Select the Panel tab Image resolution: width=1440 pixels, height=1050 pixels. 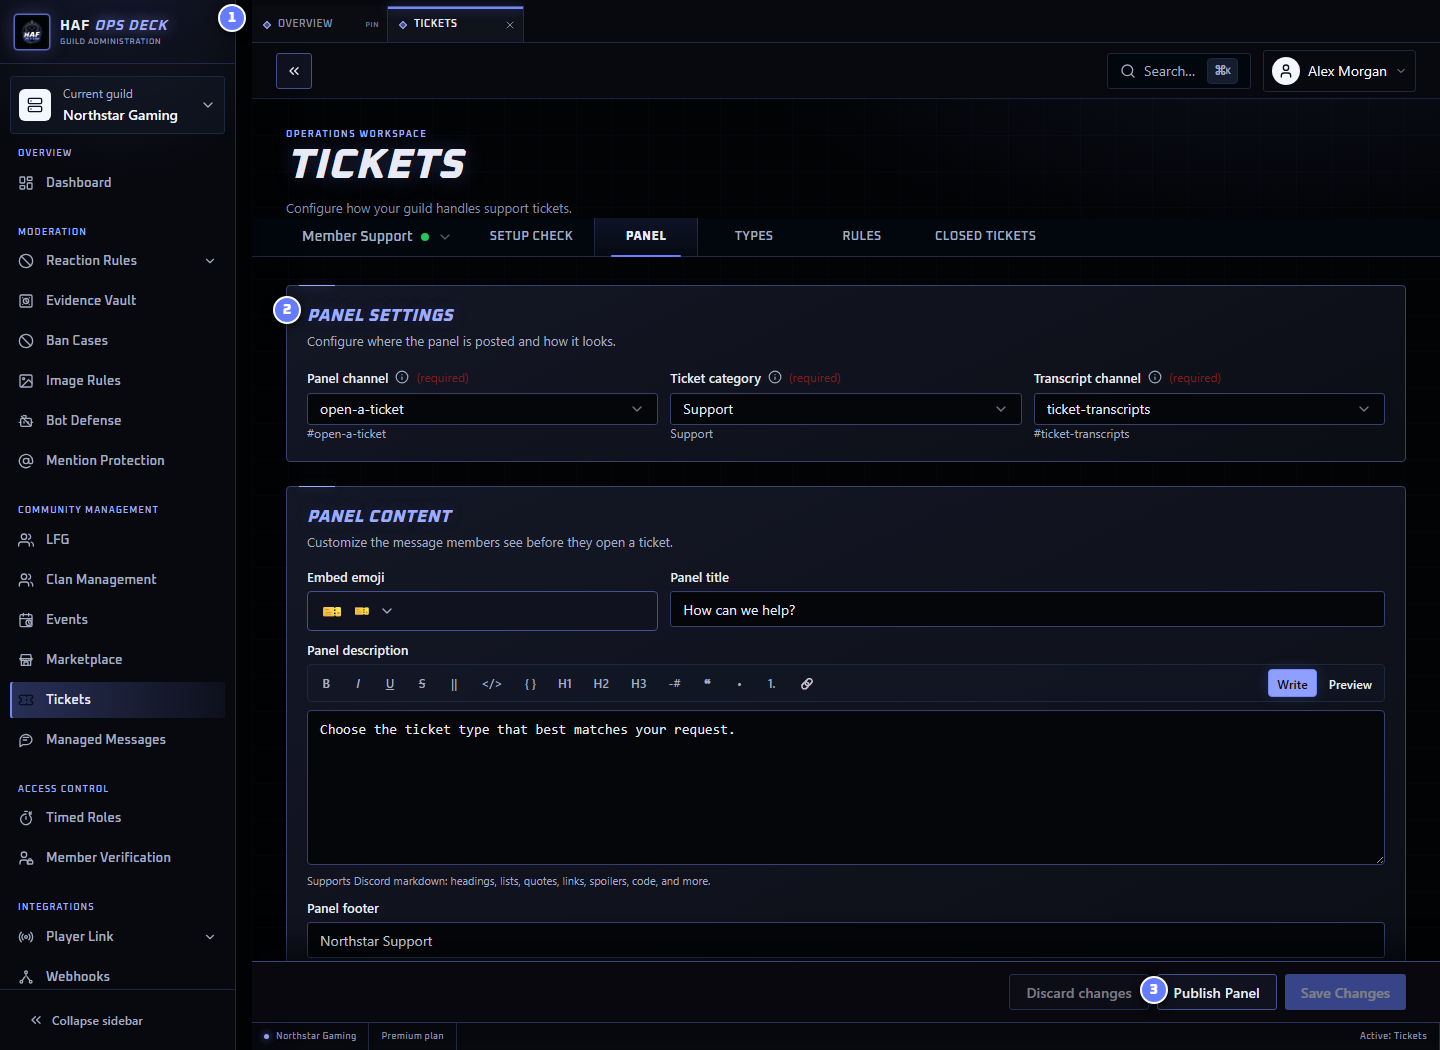click(646, 236)
